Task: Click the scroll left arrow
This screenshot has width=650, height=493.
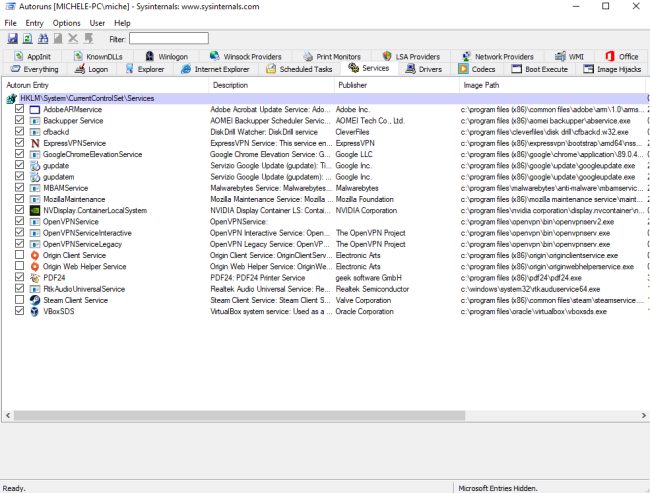Action: [x=7, y=415]
